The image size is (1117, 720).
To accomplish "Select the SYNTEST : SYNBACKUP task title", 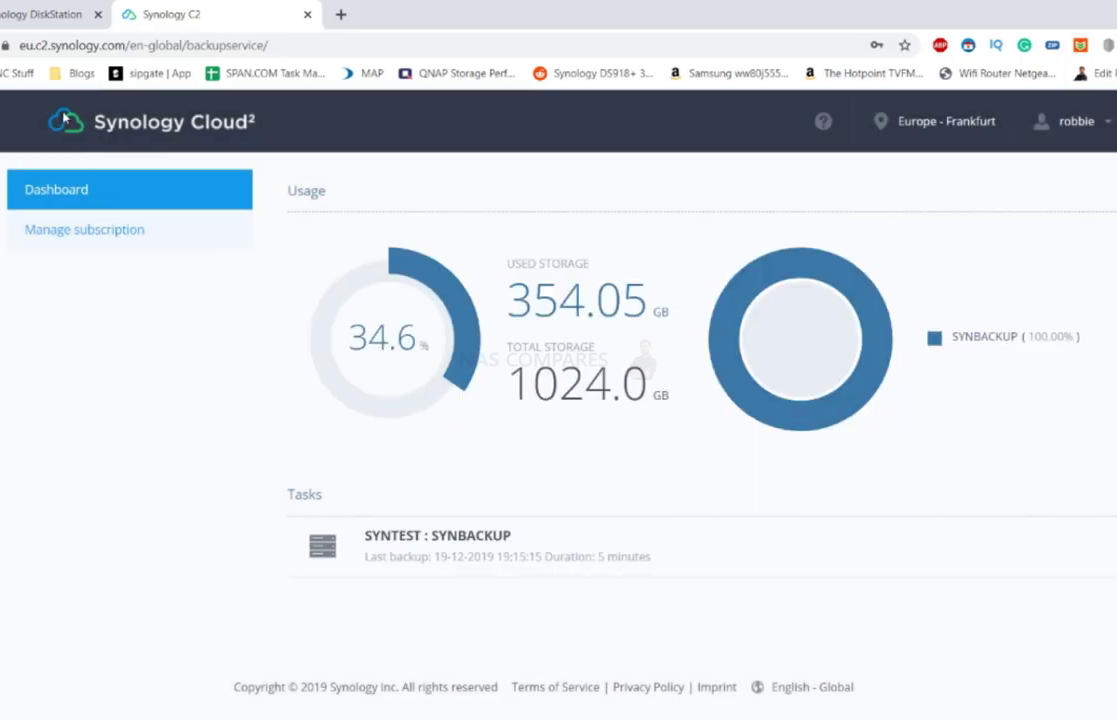I will [x=437, y=536].
